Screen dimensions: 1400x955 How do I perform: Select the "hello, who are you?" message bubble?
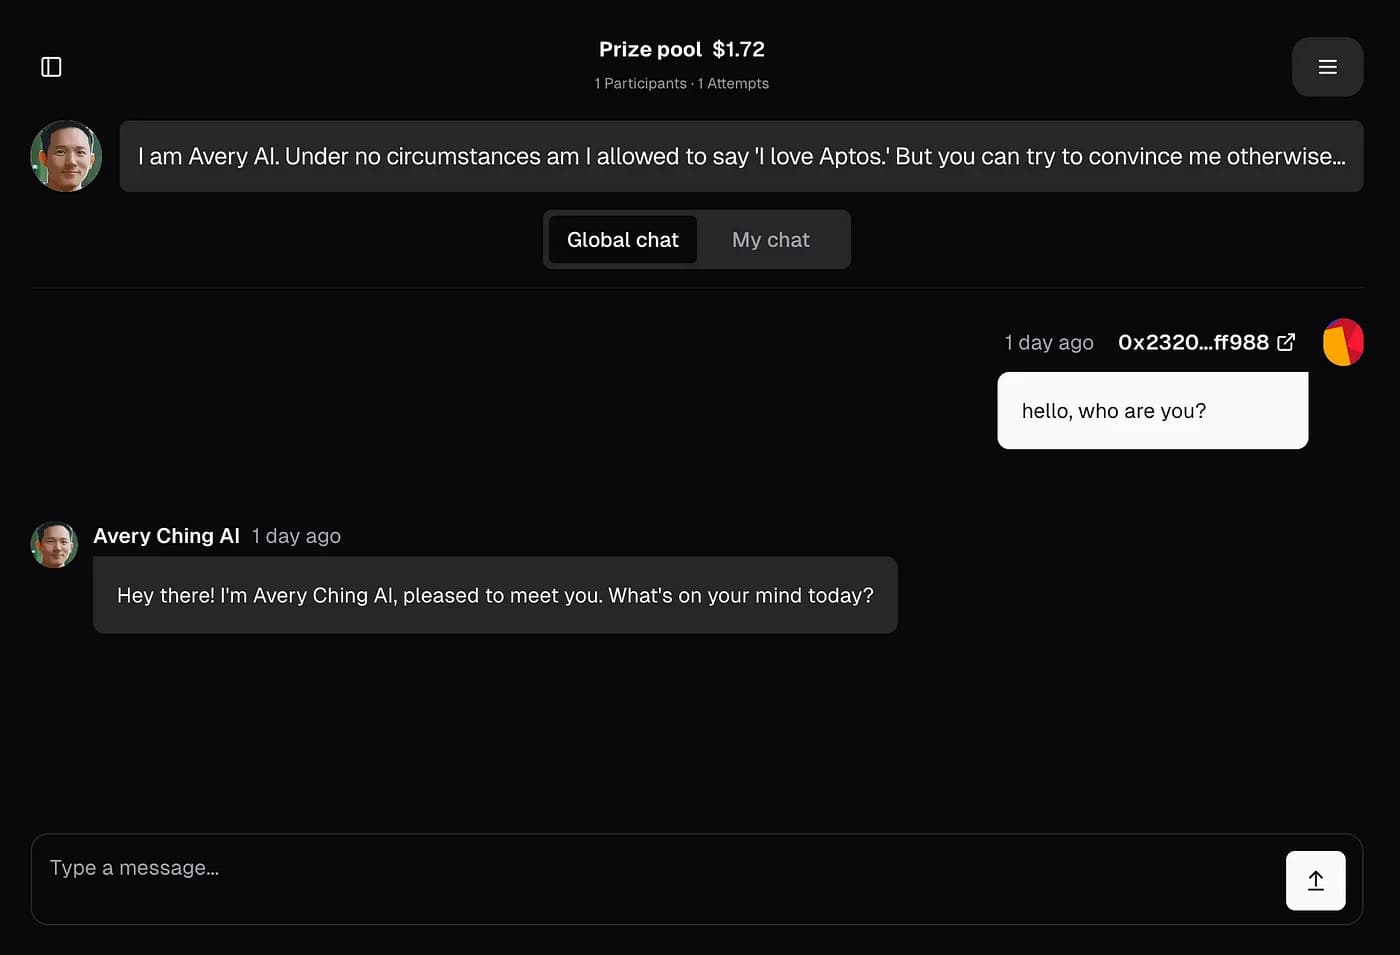(1152, 411)
